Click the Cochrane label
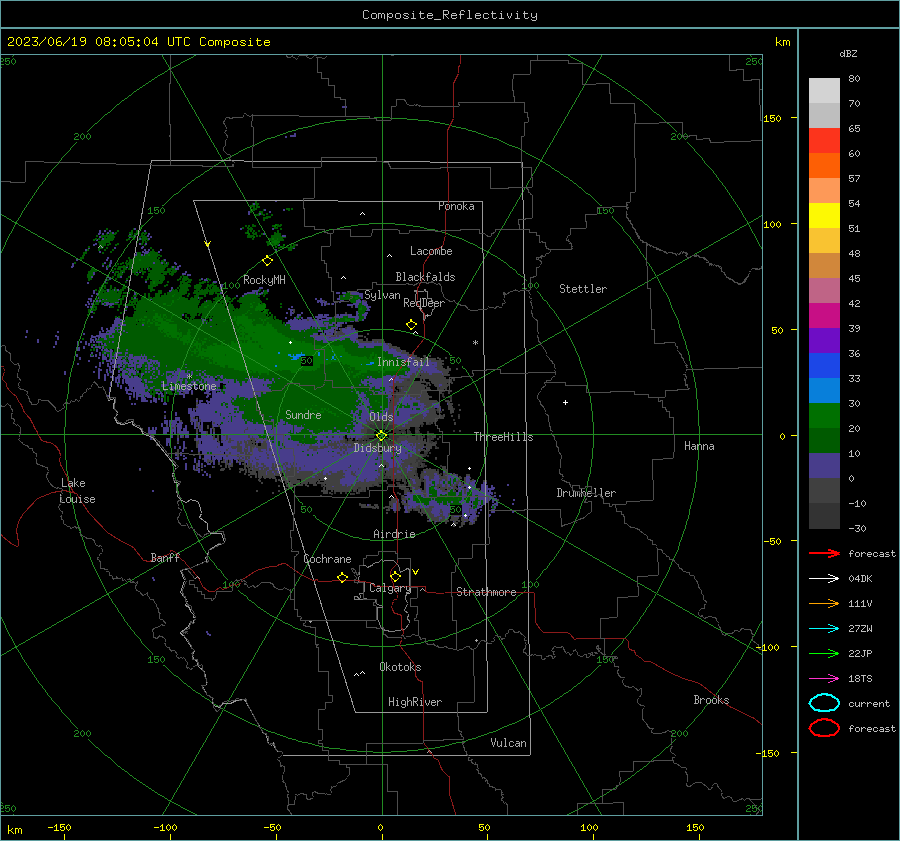900x841 pixels. [327, 559]
